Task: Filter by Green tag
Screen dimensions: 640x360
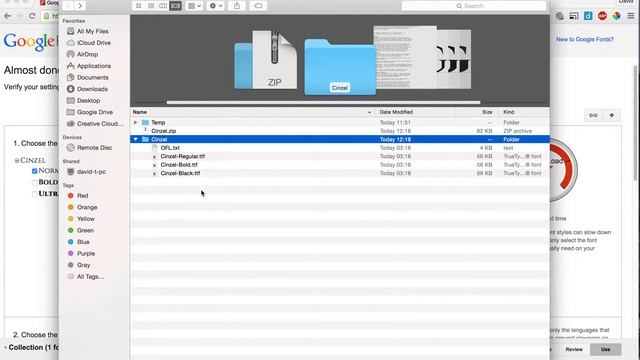Action: click(x=85, y=230)
